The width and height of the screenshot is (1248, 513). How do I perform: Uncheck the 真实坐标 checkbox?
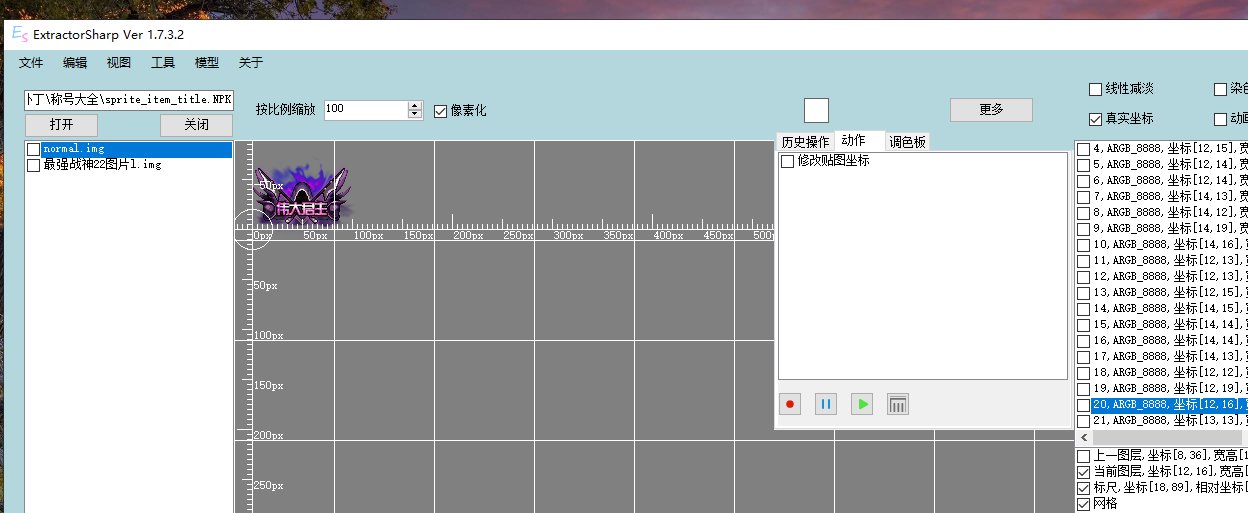[1095, 119]
